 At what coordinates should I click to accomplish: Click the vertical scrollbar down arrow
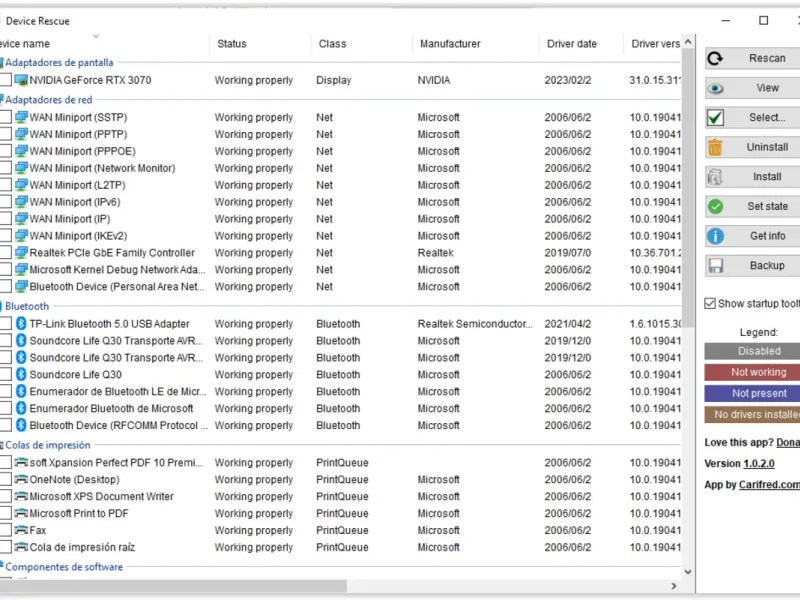[x=688, y=571]
